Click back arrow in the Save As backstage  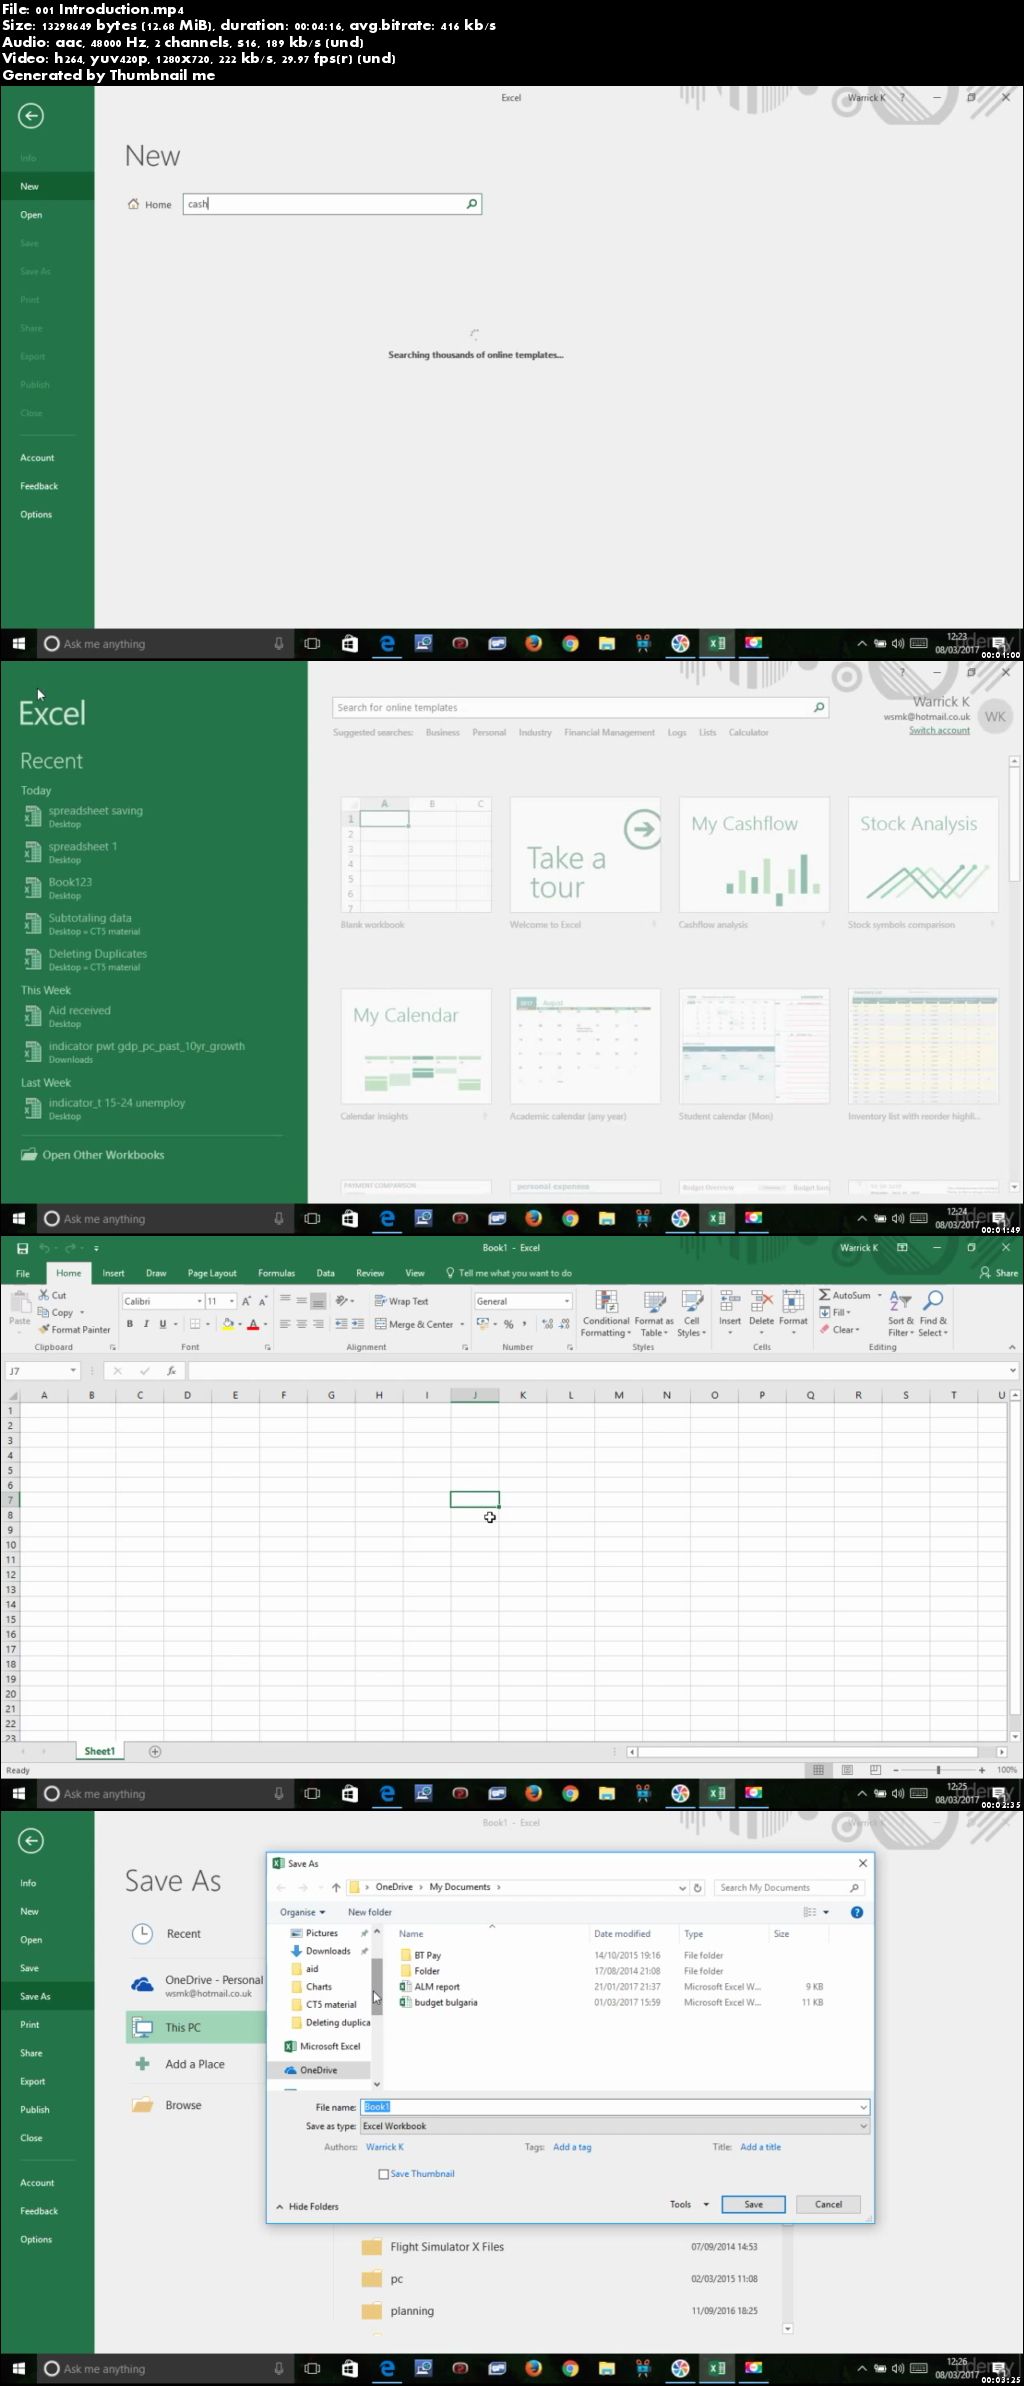31,1841
